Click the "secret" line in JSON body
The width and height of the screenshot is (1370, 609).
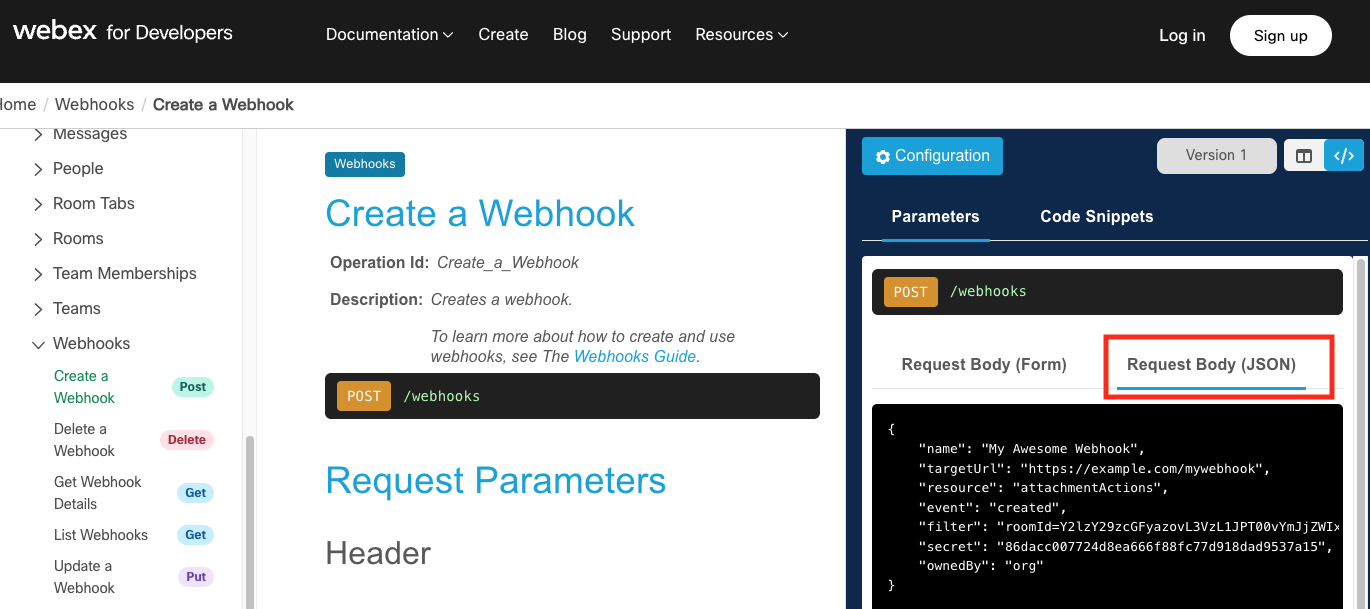point(1126,547)
